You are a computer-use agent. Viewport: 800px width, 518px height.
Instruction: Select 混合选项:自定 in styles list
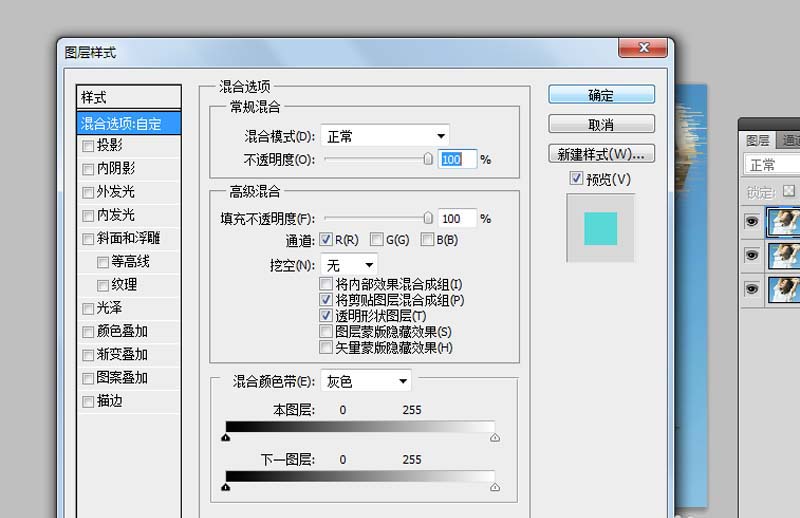129,124
